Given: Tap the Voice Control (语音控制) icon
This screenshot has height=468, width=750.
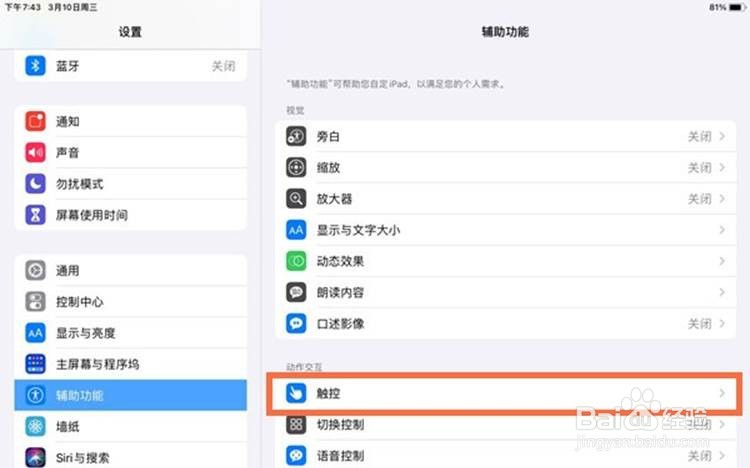Looking at the screenshot, I should 296,456.
